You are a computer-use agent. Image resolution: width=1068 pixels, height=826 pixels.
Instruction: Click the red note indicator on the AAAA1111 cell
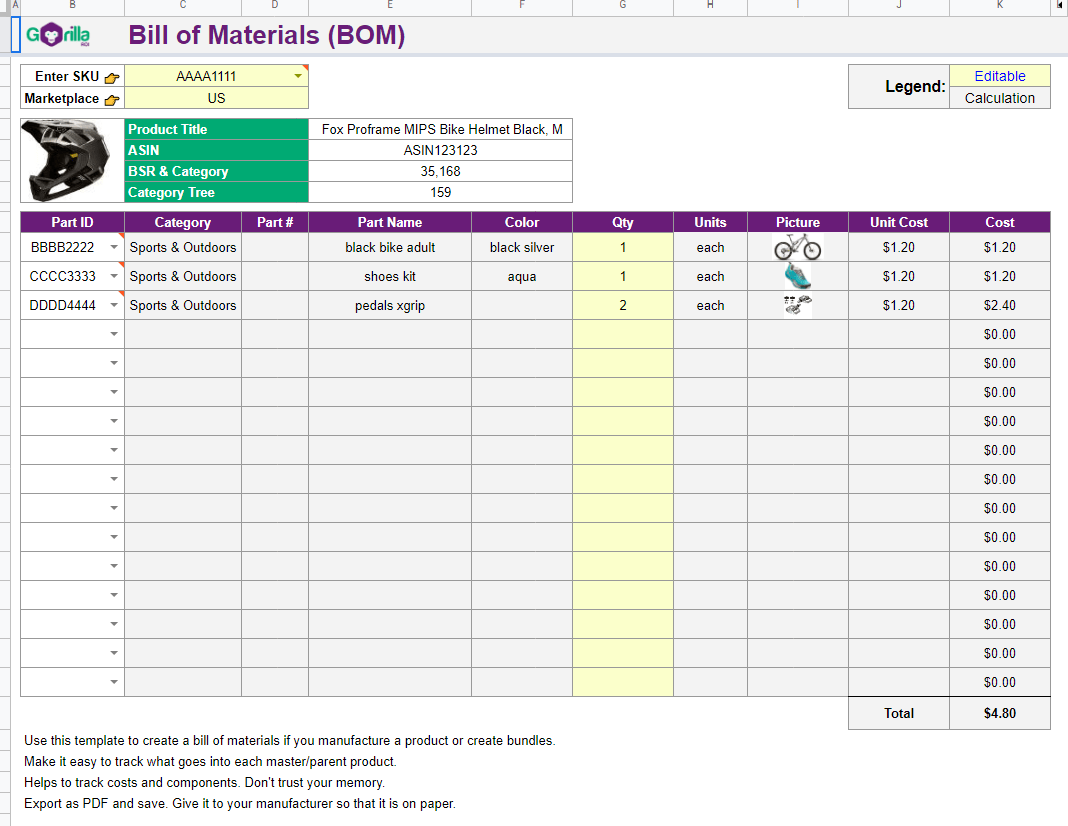pos(305,68)
